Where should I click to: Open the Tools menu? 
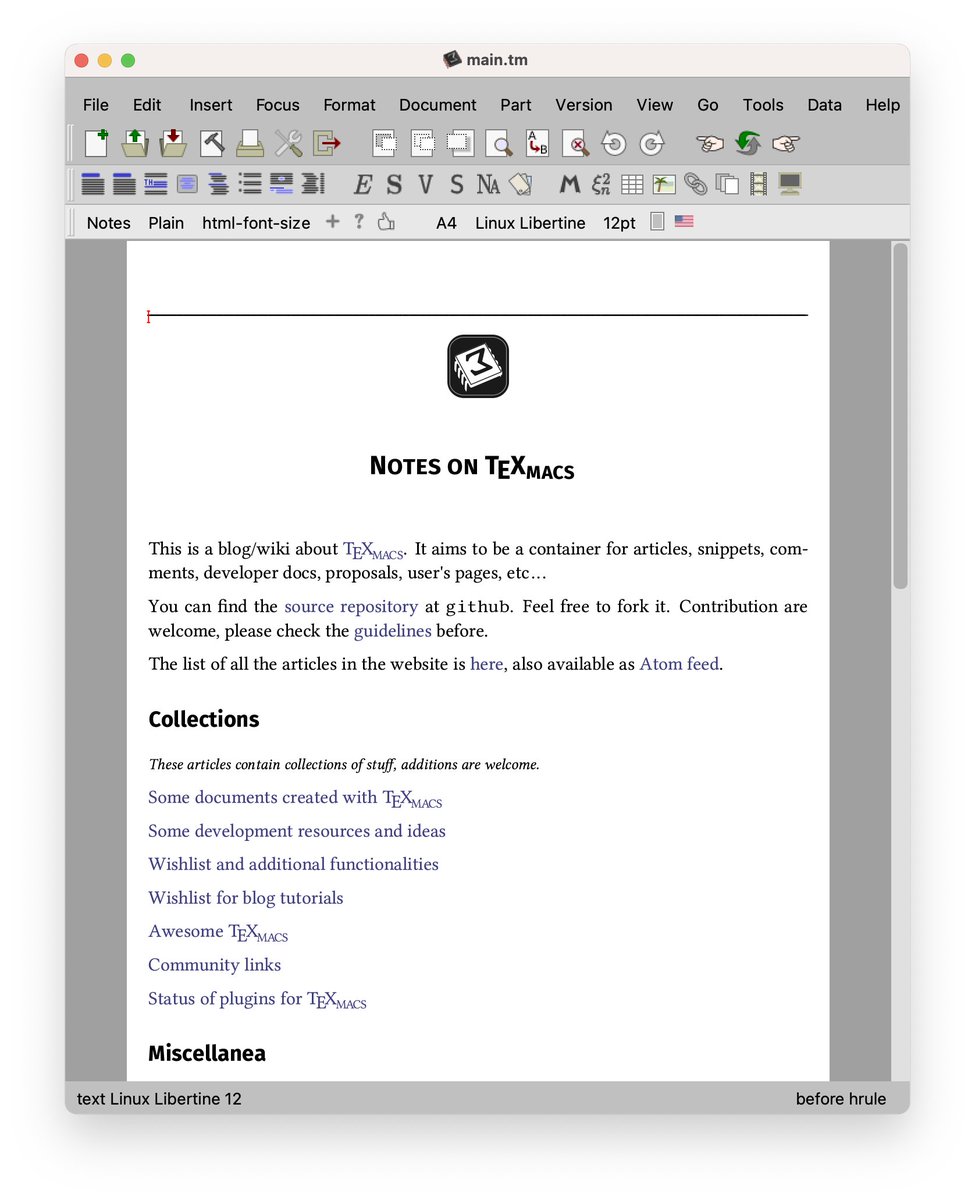click(x=763, y=105)
